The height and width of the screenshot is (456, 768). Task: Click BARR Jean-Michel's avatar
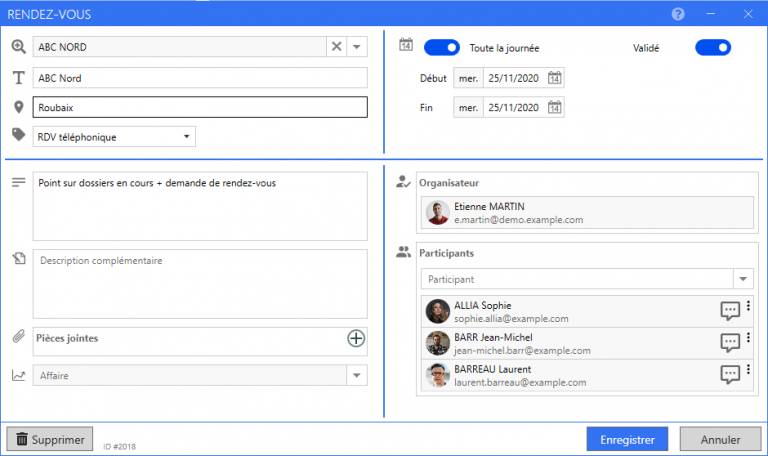437,343
